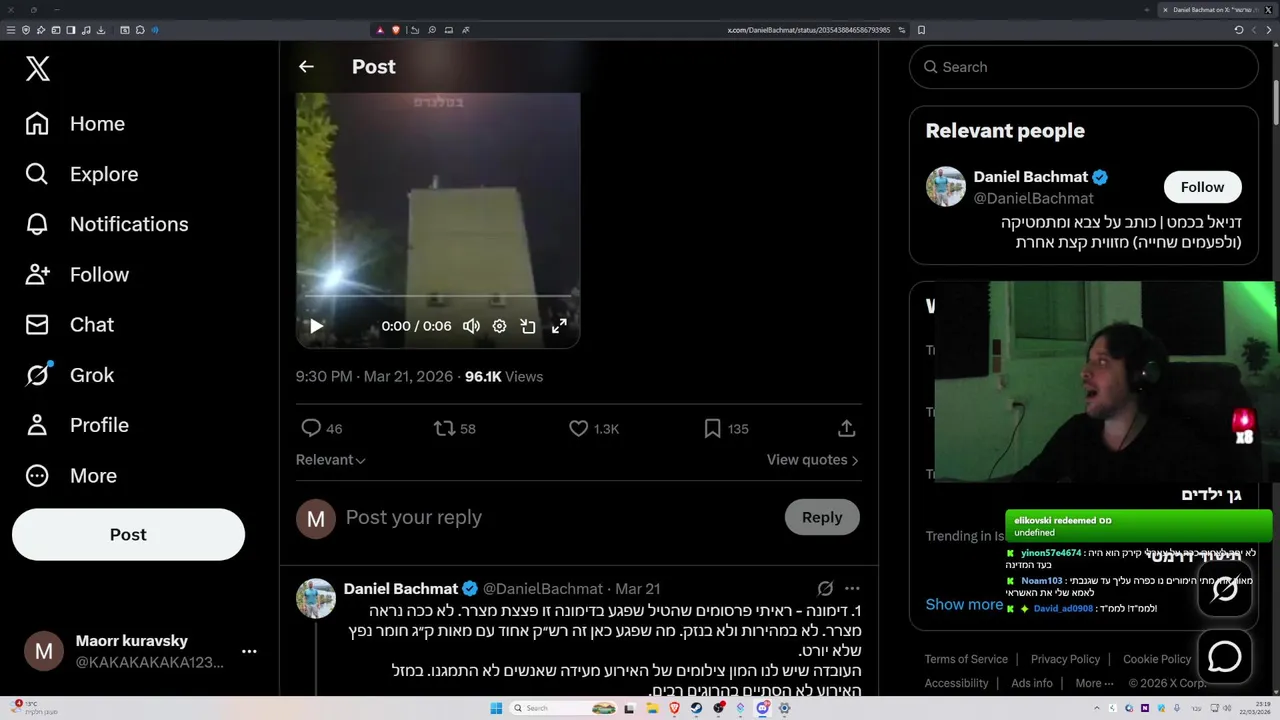Open the floating chat messages button
The image size is (1280, 720).
(1225, 657)
